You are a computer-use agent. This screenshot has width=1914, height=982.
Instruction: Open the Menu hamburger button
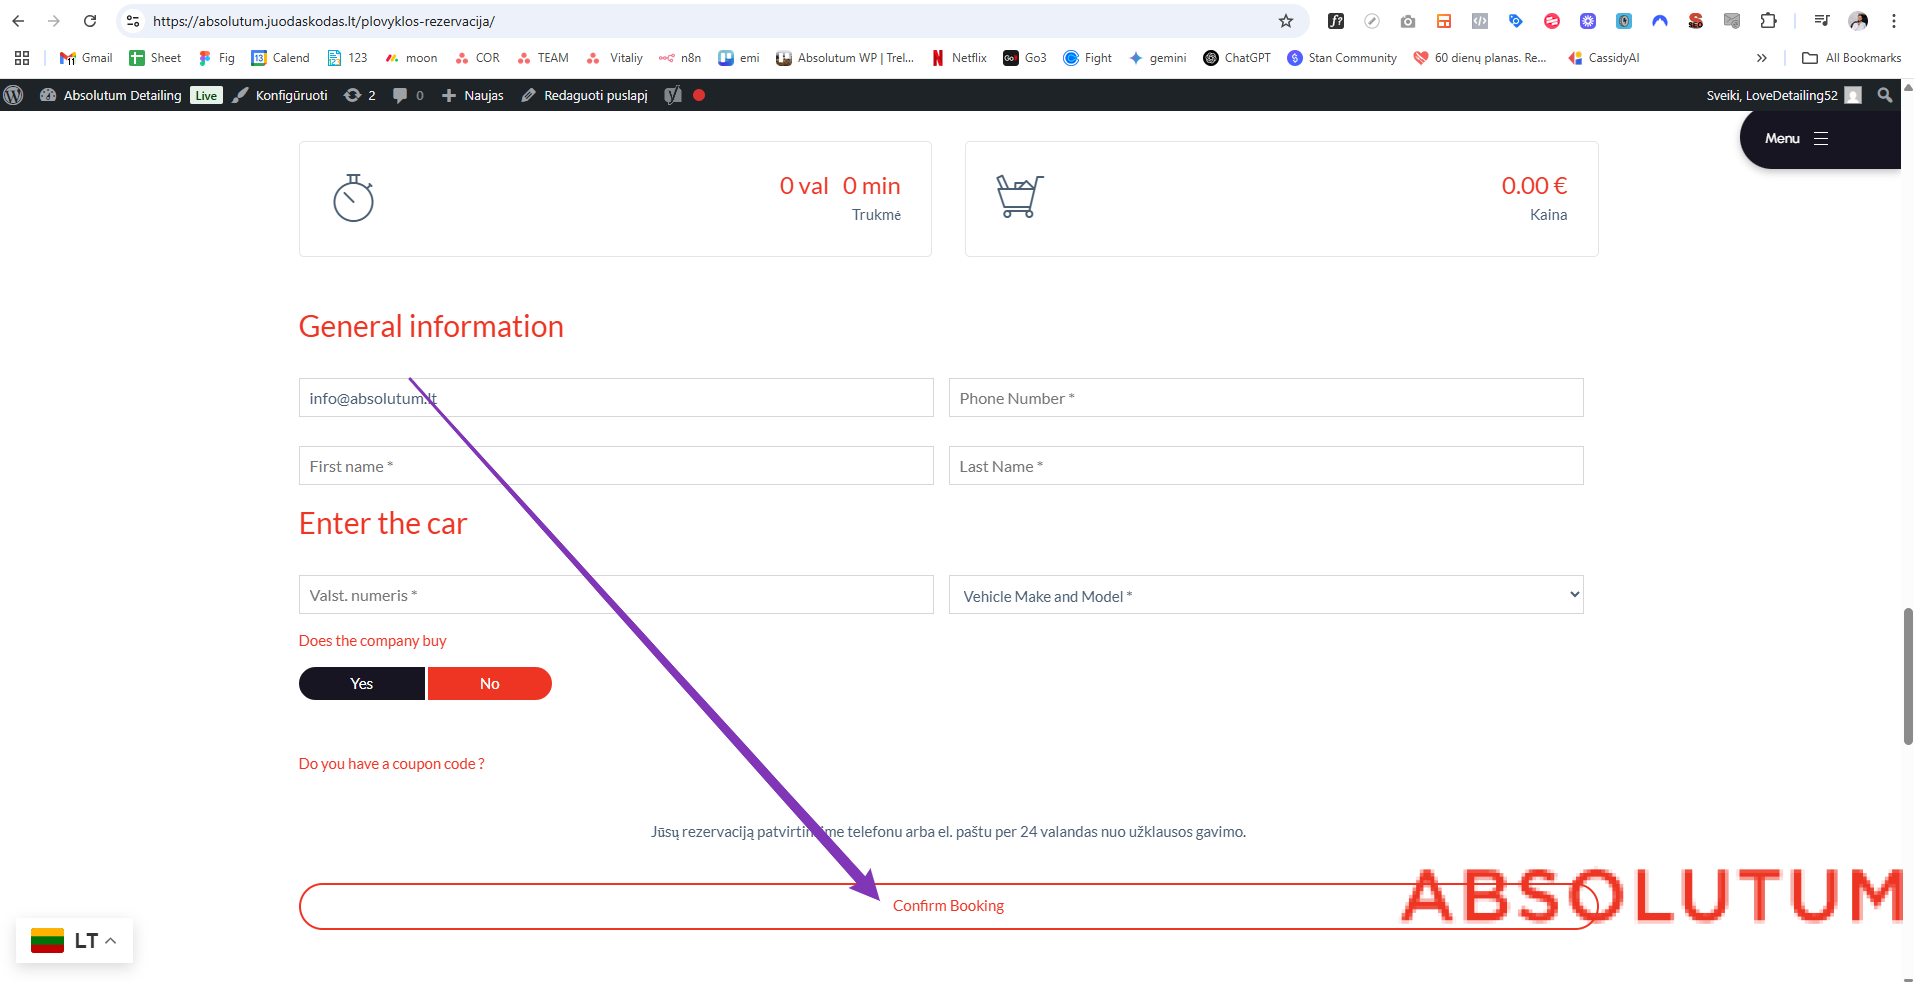click(x=1797, y=139)
